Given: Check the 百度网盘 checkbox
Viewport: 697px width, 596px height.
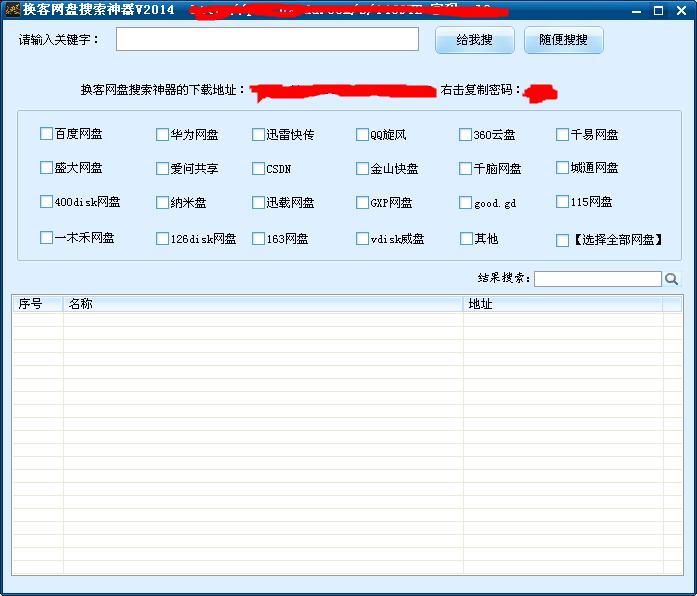Looking at the screenshot, I should (x=46, y=133).
